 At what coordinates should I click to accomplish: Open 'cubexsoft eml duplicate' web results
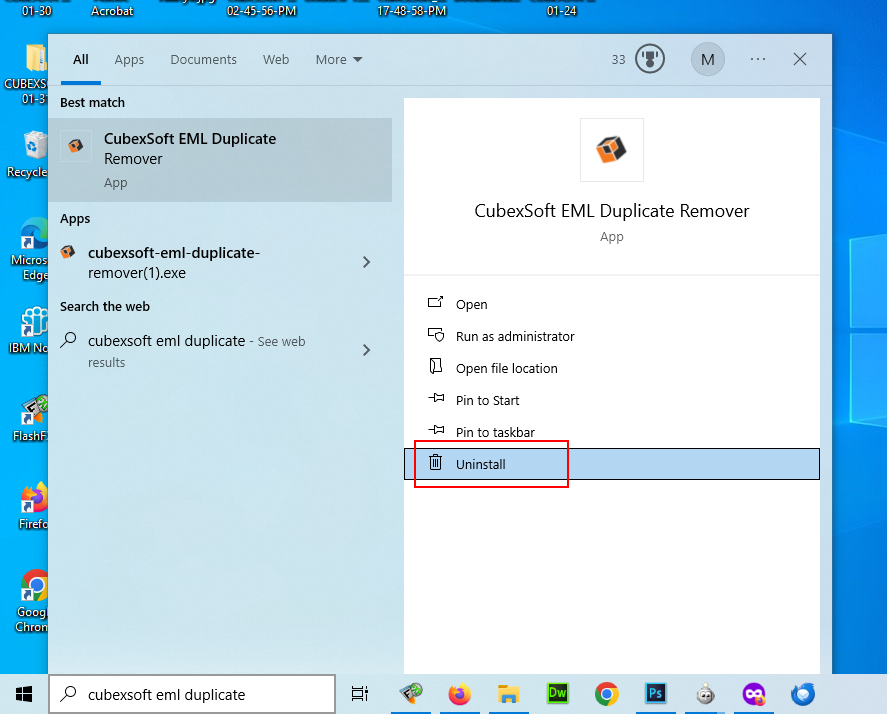[x=220, y=351]
